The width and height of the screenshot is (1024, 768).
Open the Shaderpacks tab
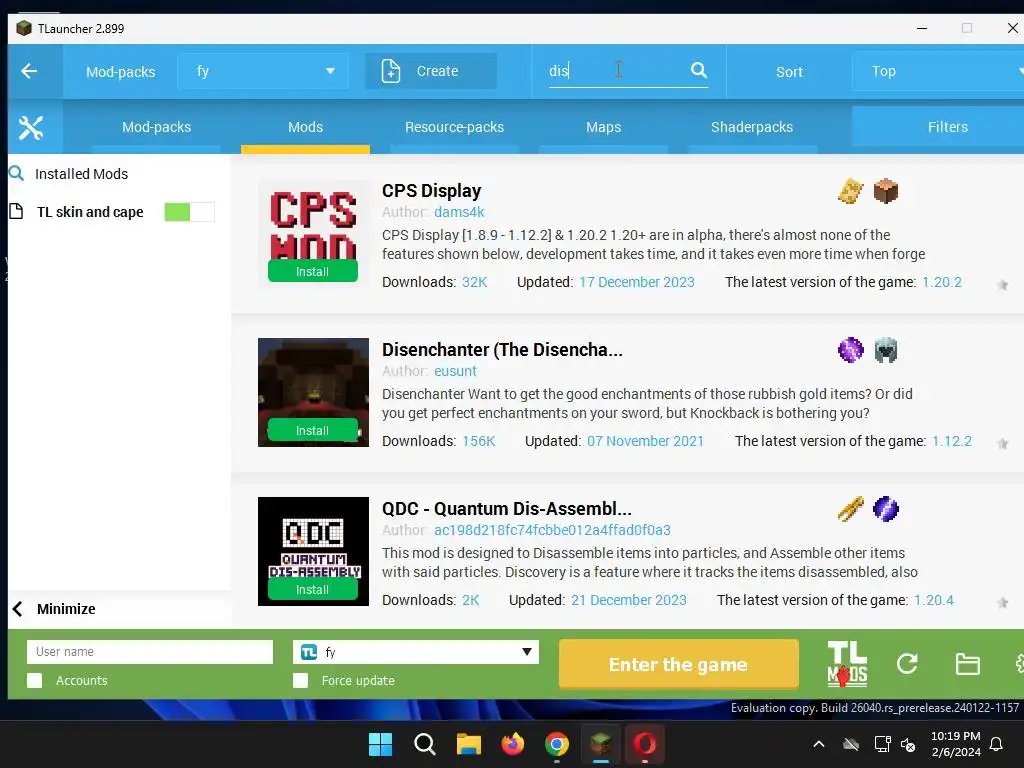tap(752, 127)
